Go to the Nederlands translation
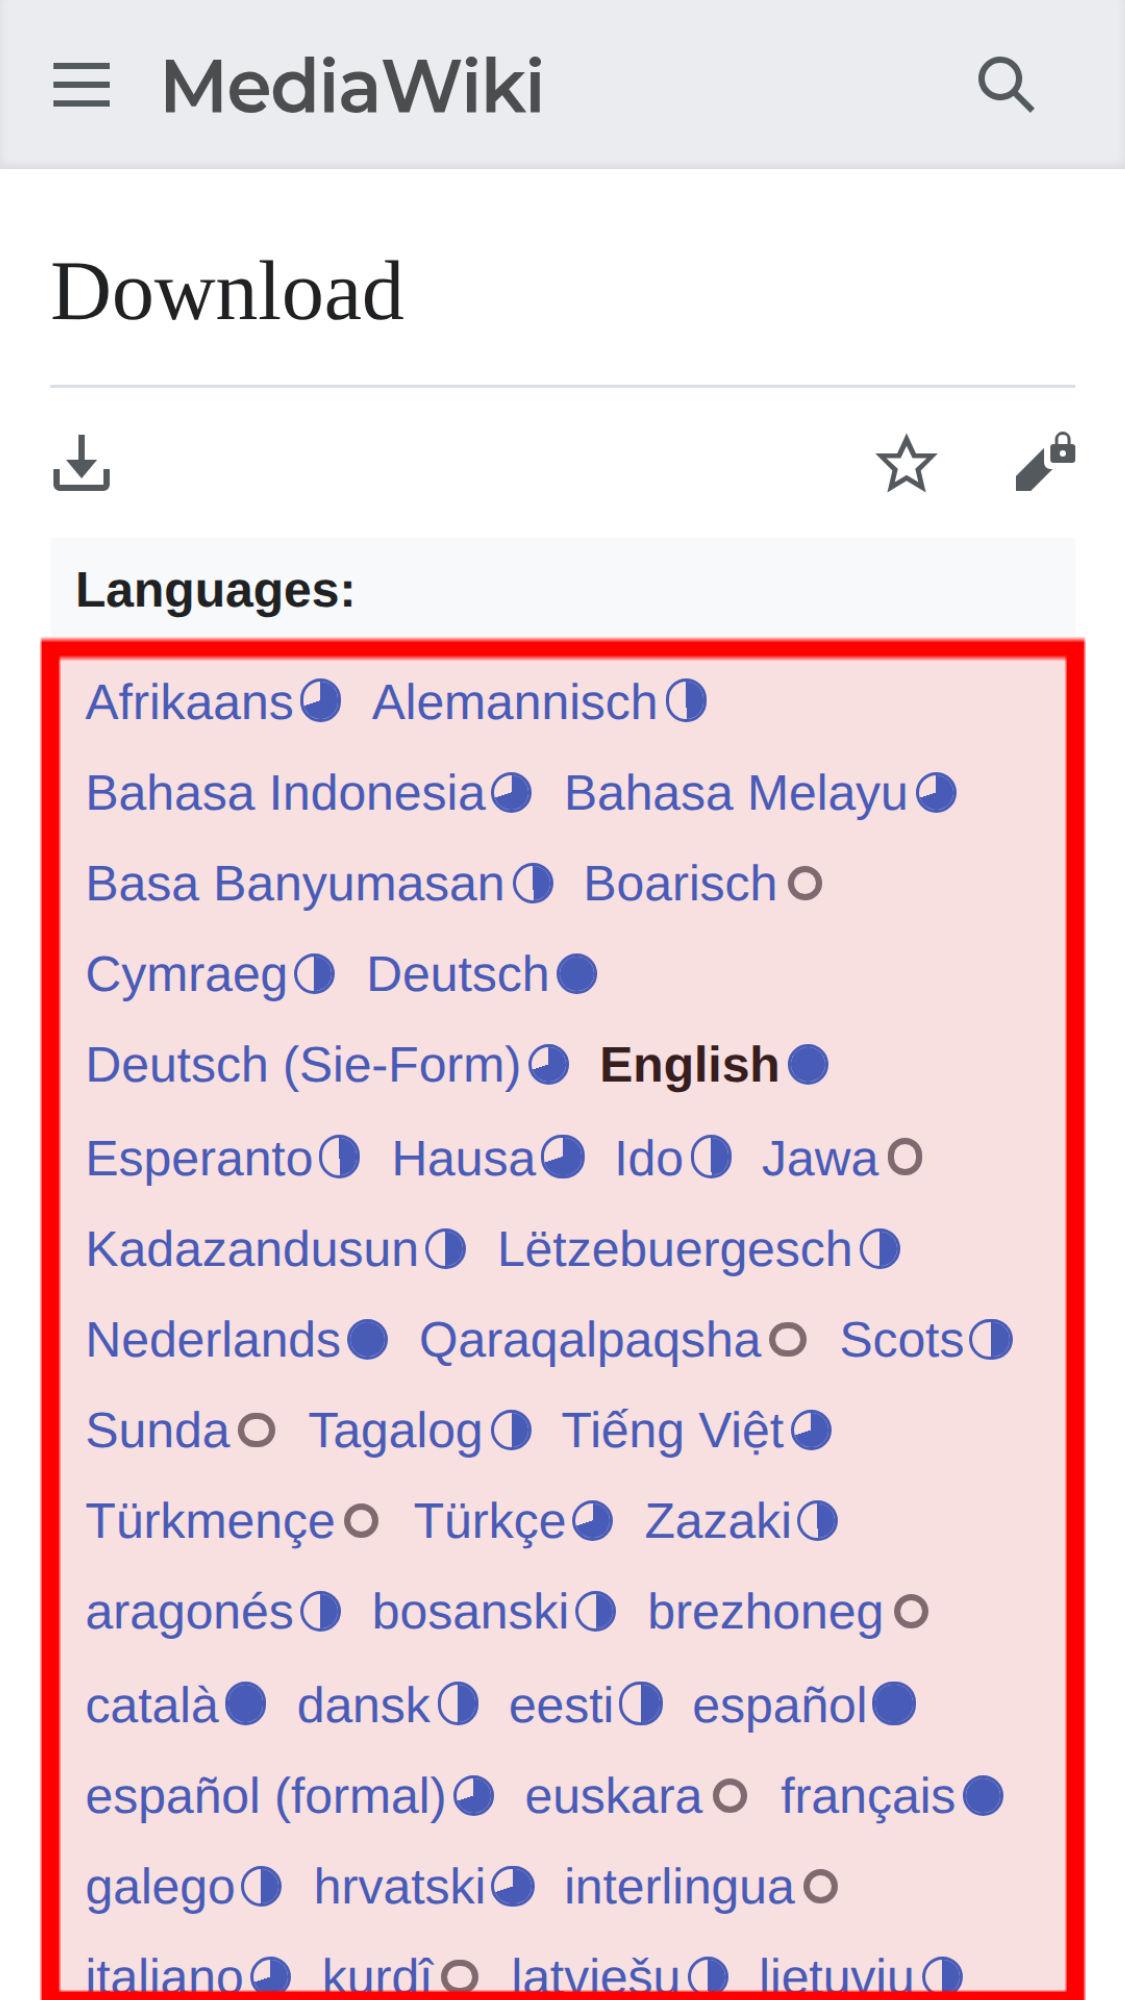The width and height of the screenshot is (1125, 2000). [x=213, y=1340]
